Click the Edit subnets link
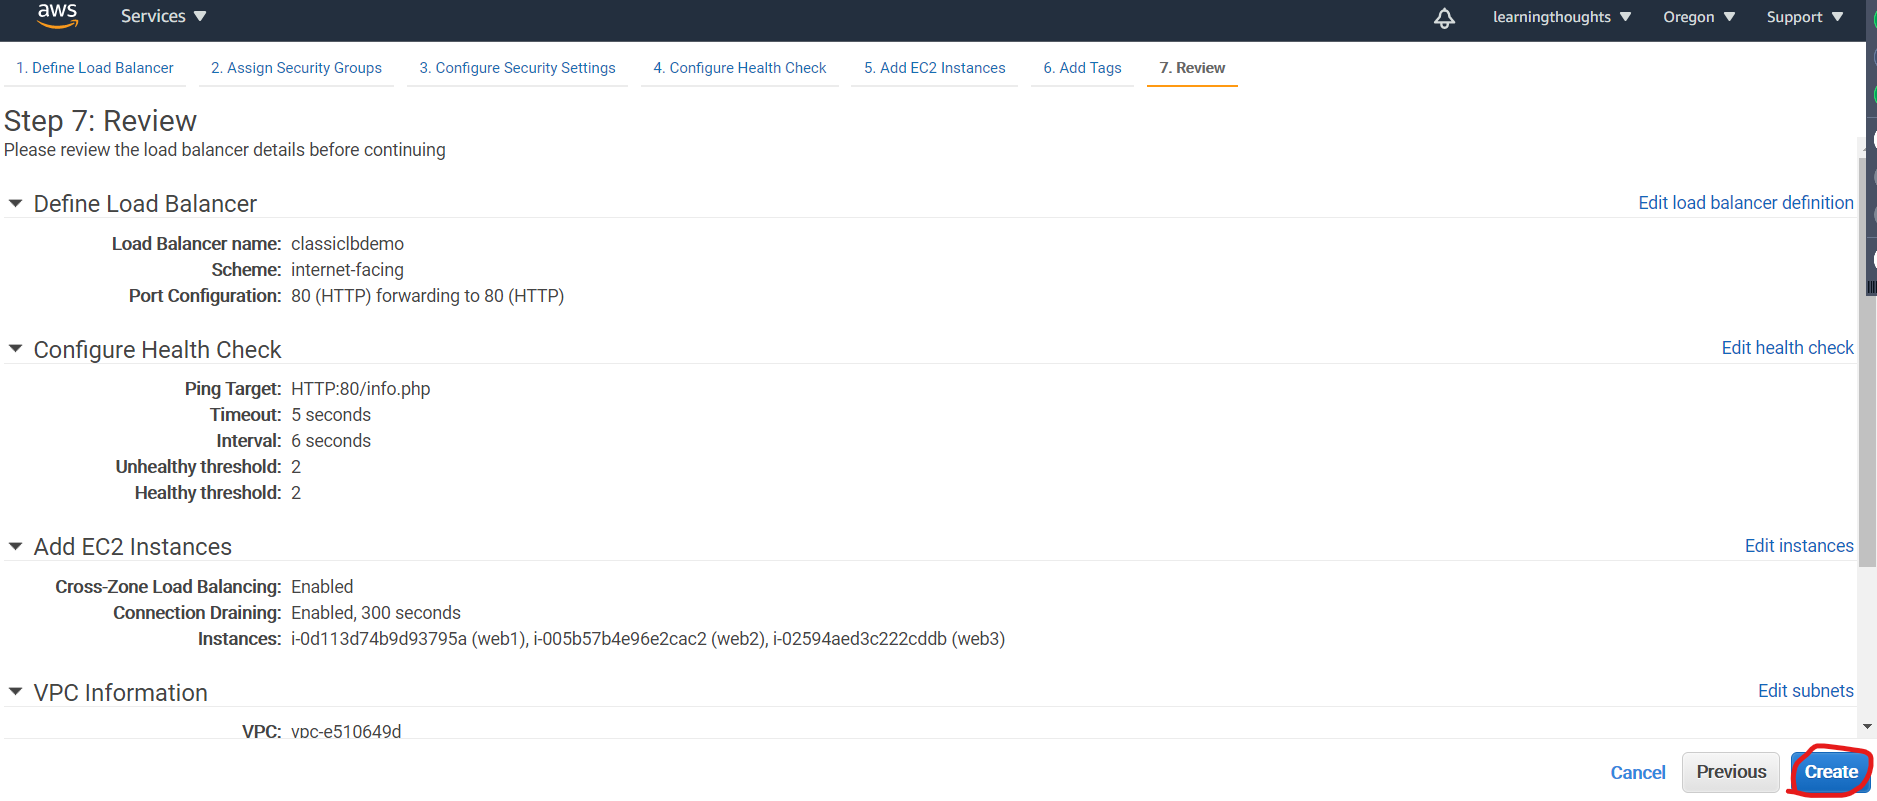The width and height of the screenshot is (1877, 801). (x=1805, y=691)
